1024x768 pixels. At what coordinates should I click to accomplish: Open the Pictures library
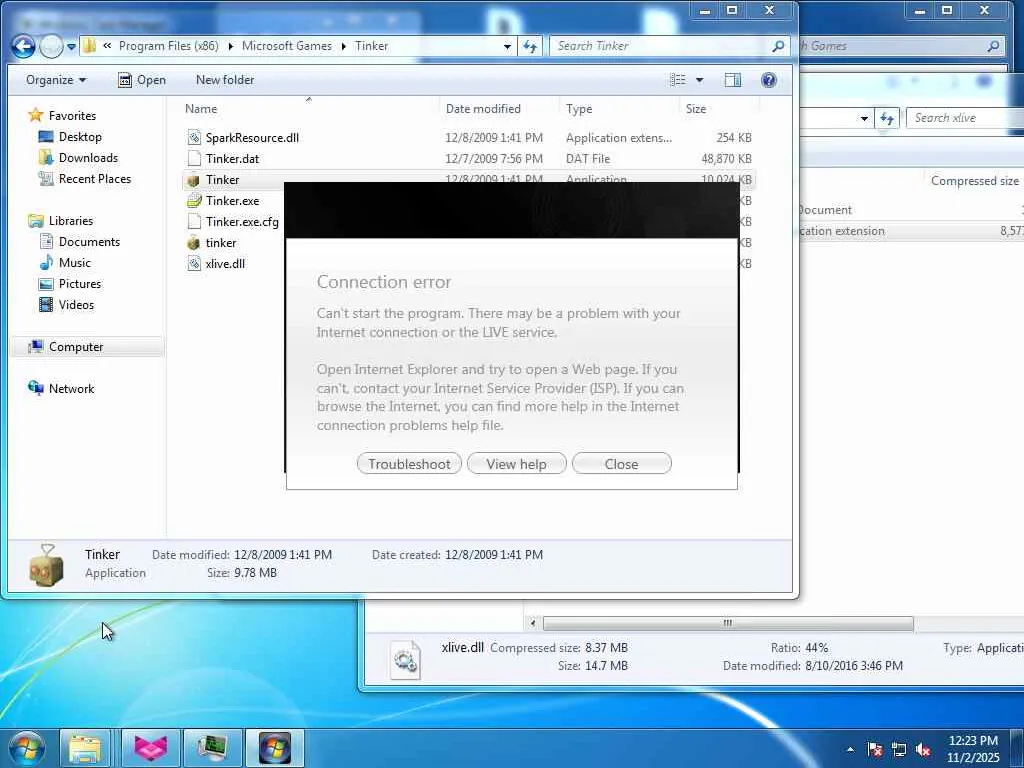tap(80, 283)
